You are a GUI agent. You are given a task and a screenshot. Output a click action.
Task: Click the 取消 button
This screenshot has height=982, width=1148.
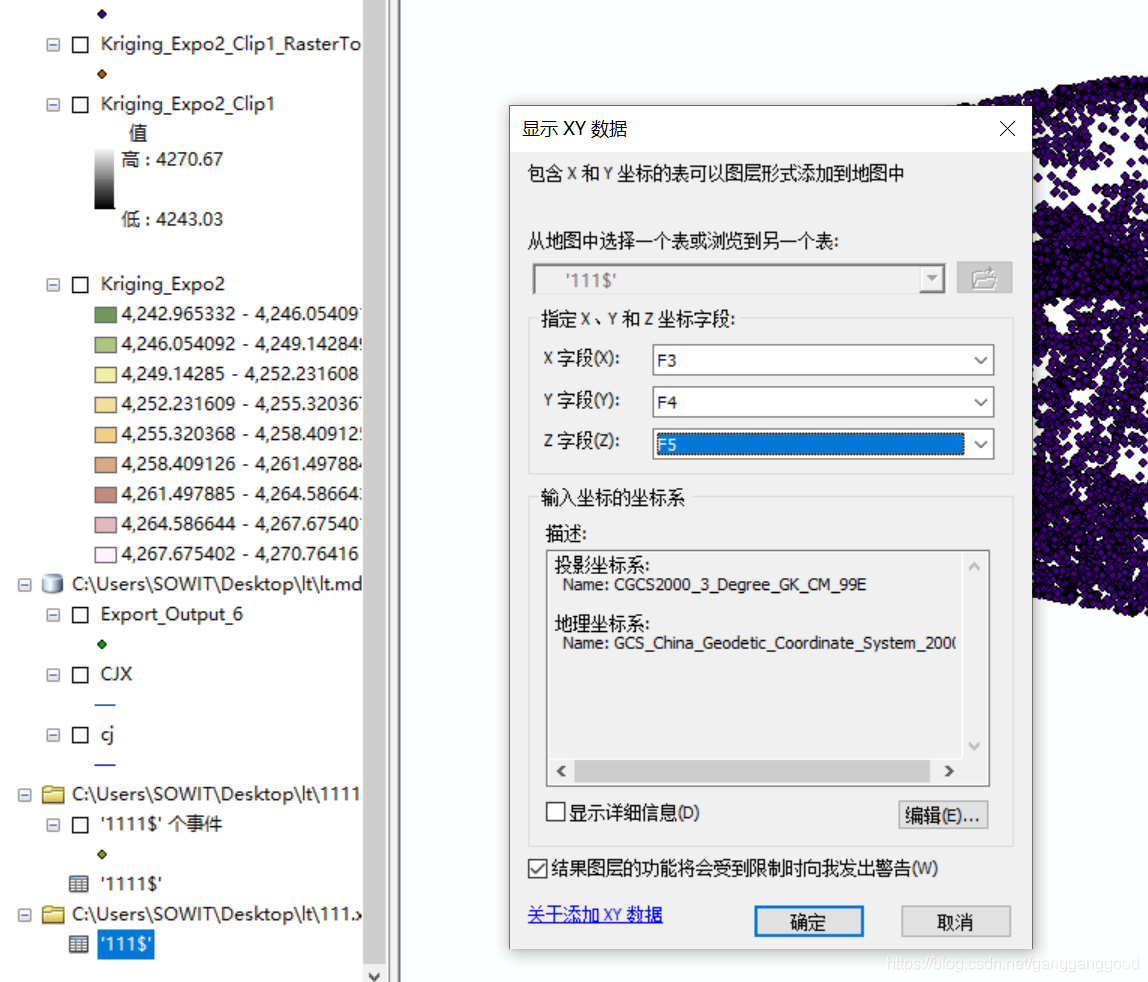click(x=955, y=921)
